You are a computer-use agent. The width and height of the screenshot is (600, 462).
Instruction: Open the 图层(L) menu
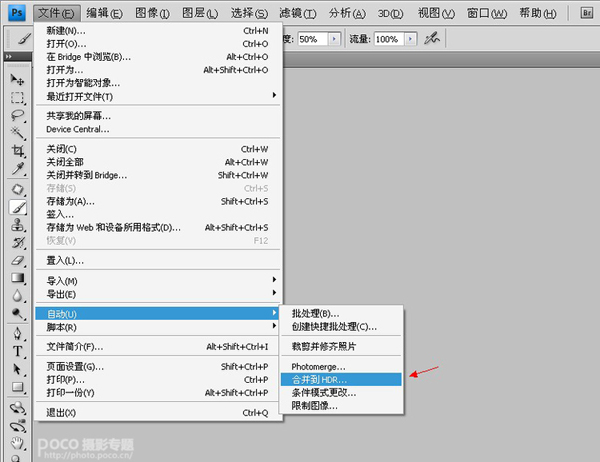[x=200, y=13]
